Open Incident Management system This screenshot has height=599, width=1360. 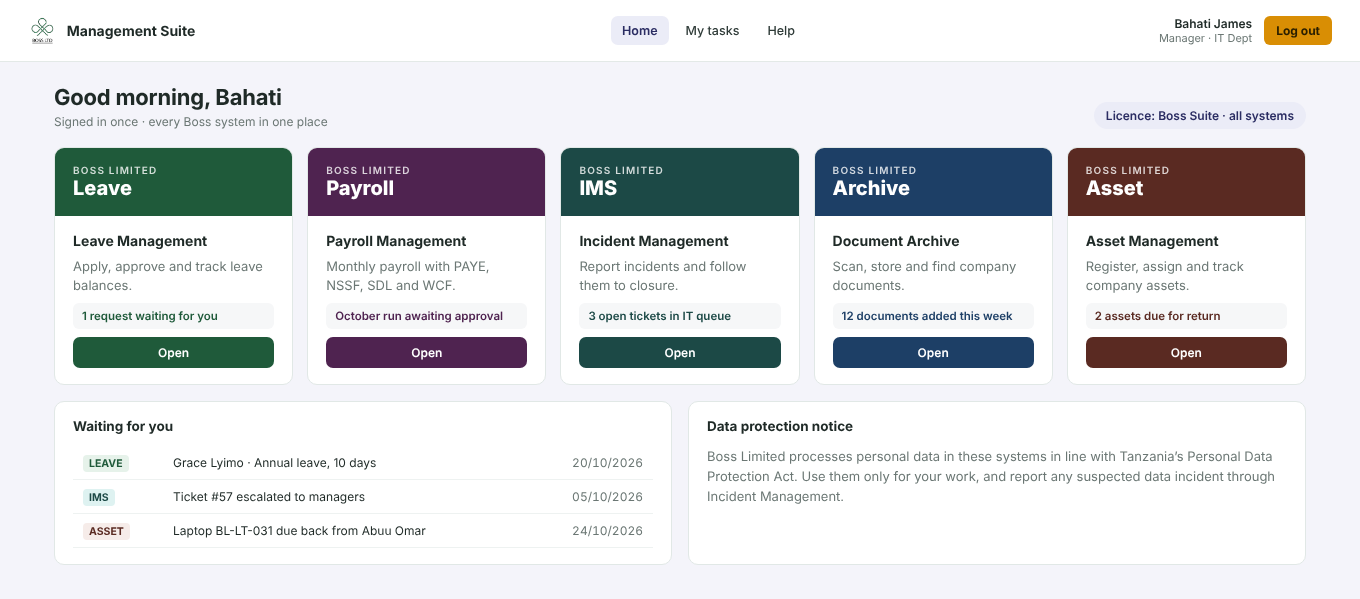coord(680,353)
